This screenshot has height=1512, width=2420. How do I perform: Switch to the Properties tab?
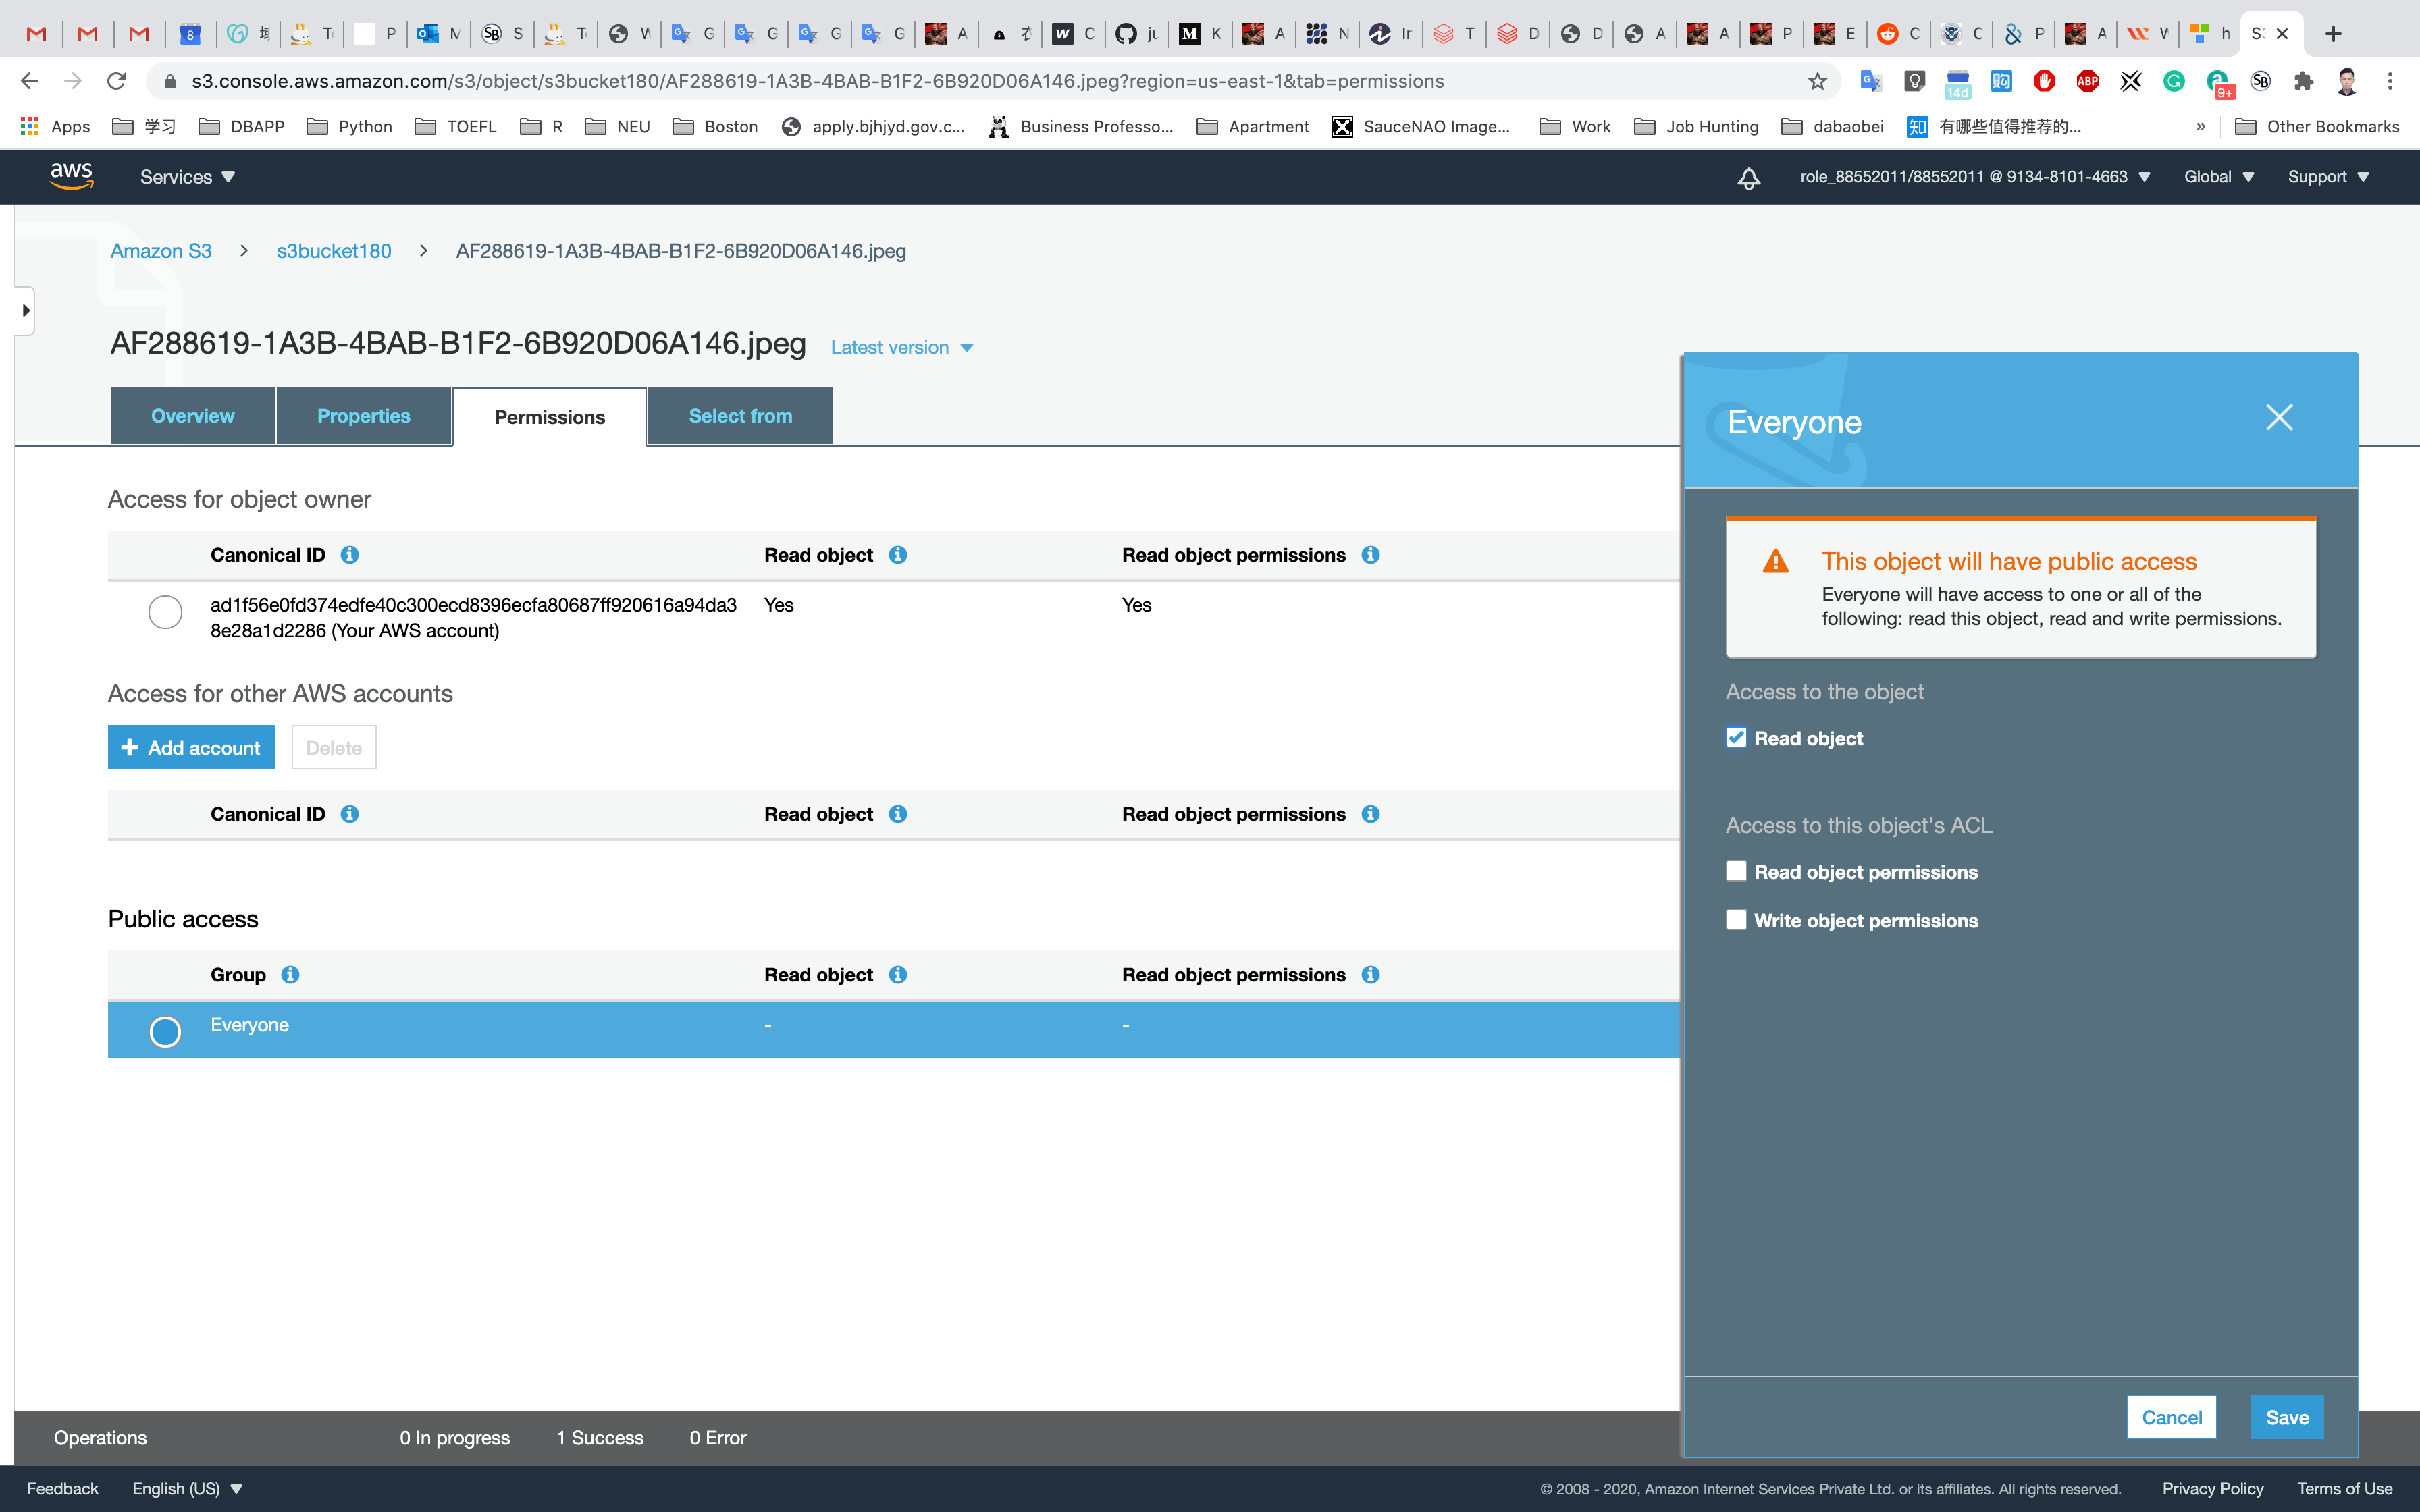[x=363, y=416]
